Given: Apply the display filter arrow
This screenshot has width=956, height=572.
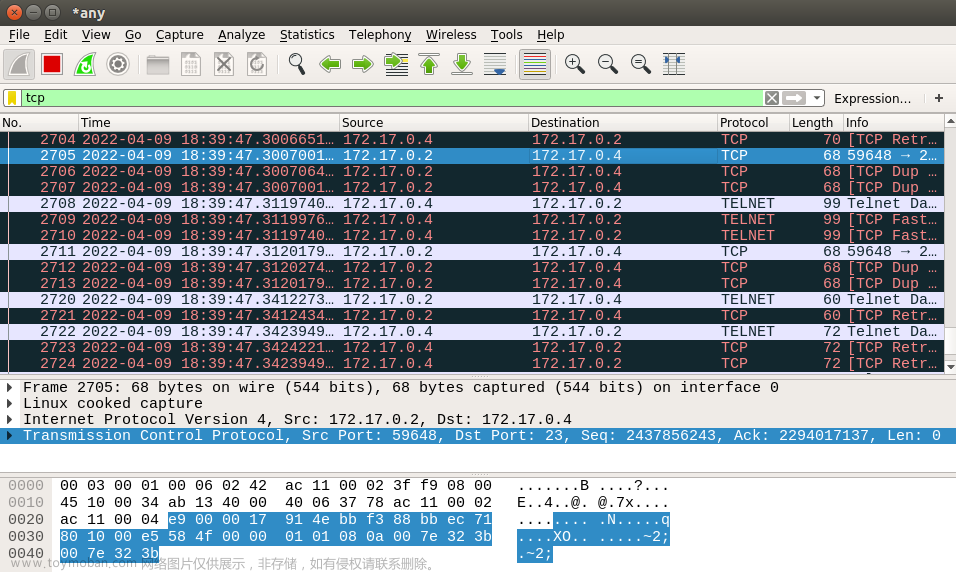Looking at the screenshot, I should point(794,98).
